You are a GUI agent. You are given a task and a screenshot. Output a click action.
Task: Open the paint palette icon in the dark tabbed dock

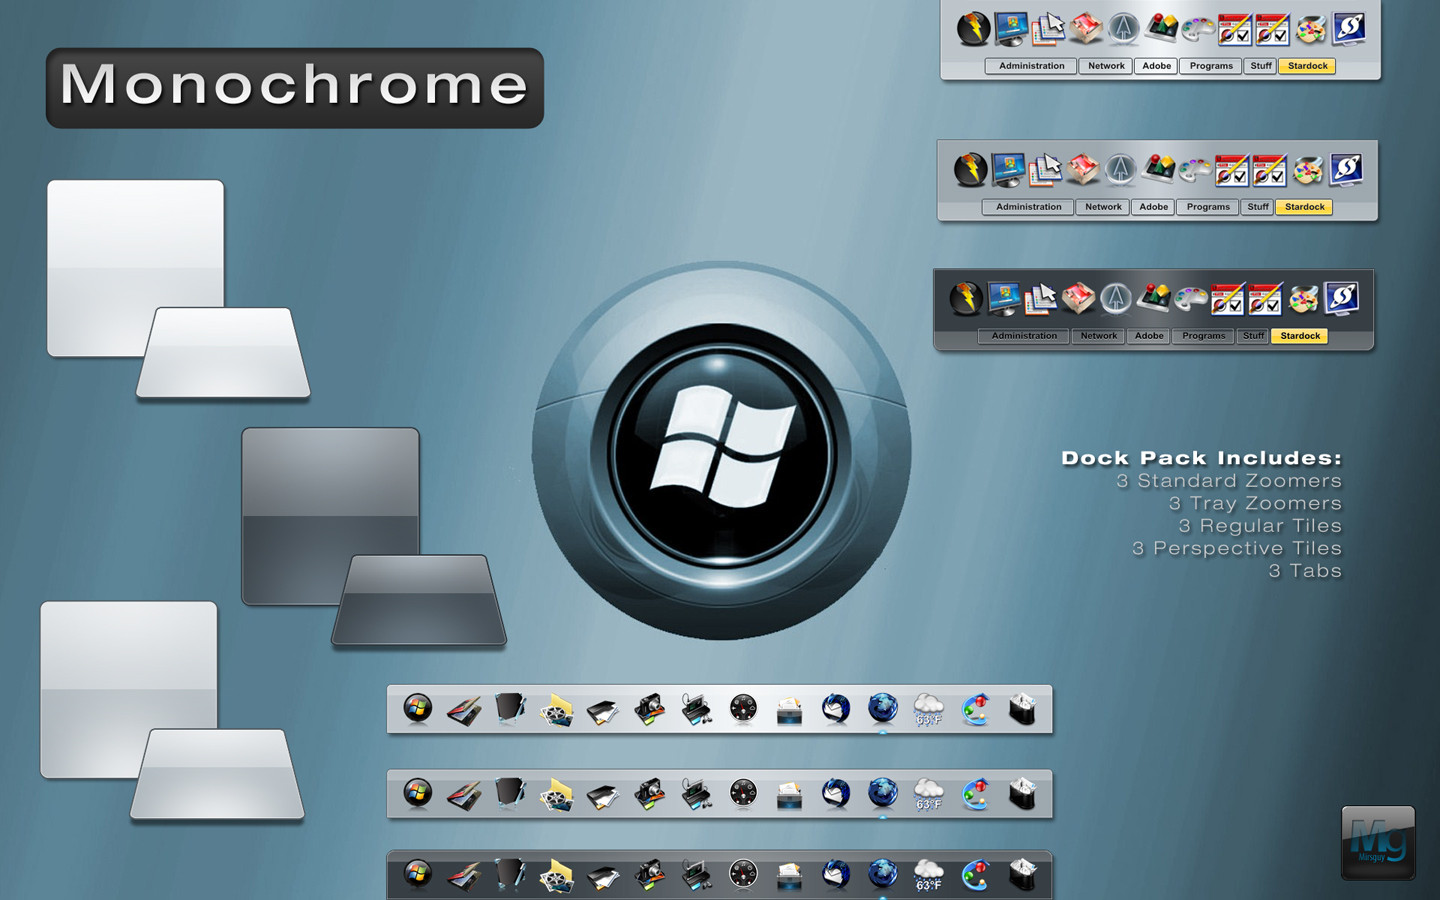pyautogui.click(x=1190, y=299)
